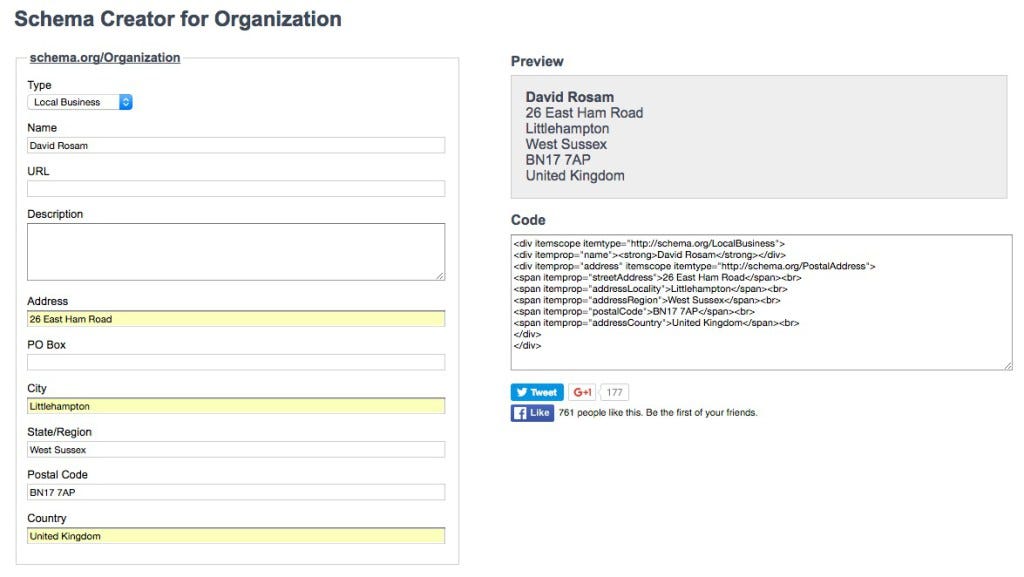Click the State/Region field with West Sussex

236,450
